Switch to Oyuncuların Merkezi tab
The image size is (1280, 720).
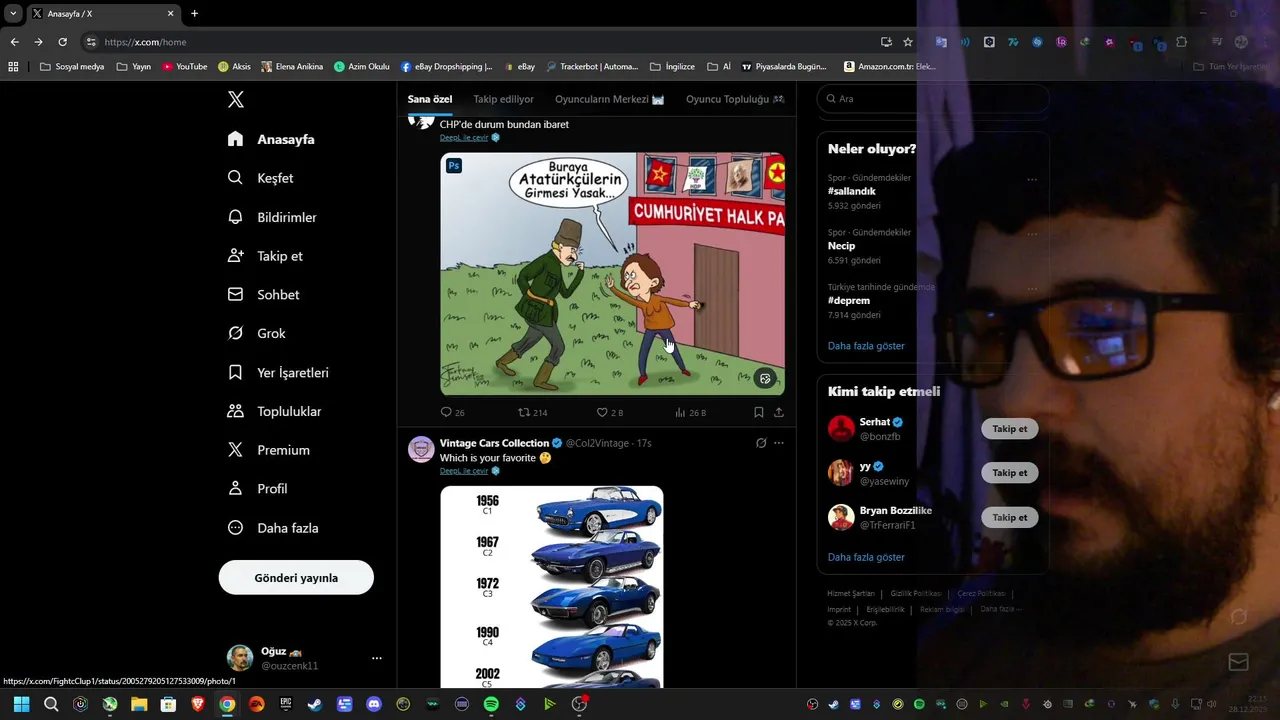point(609,99)
